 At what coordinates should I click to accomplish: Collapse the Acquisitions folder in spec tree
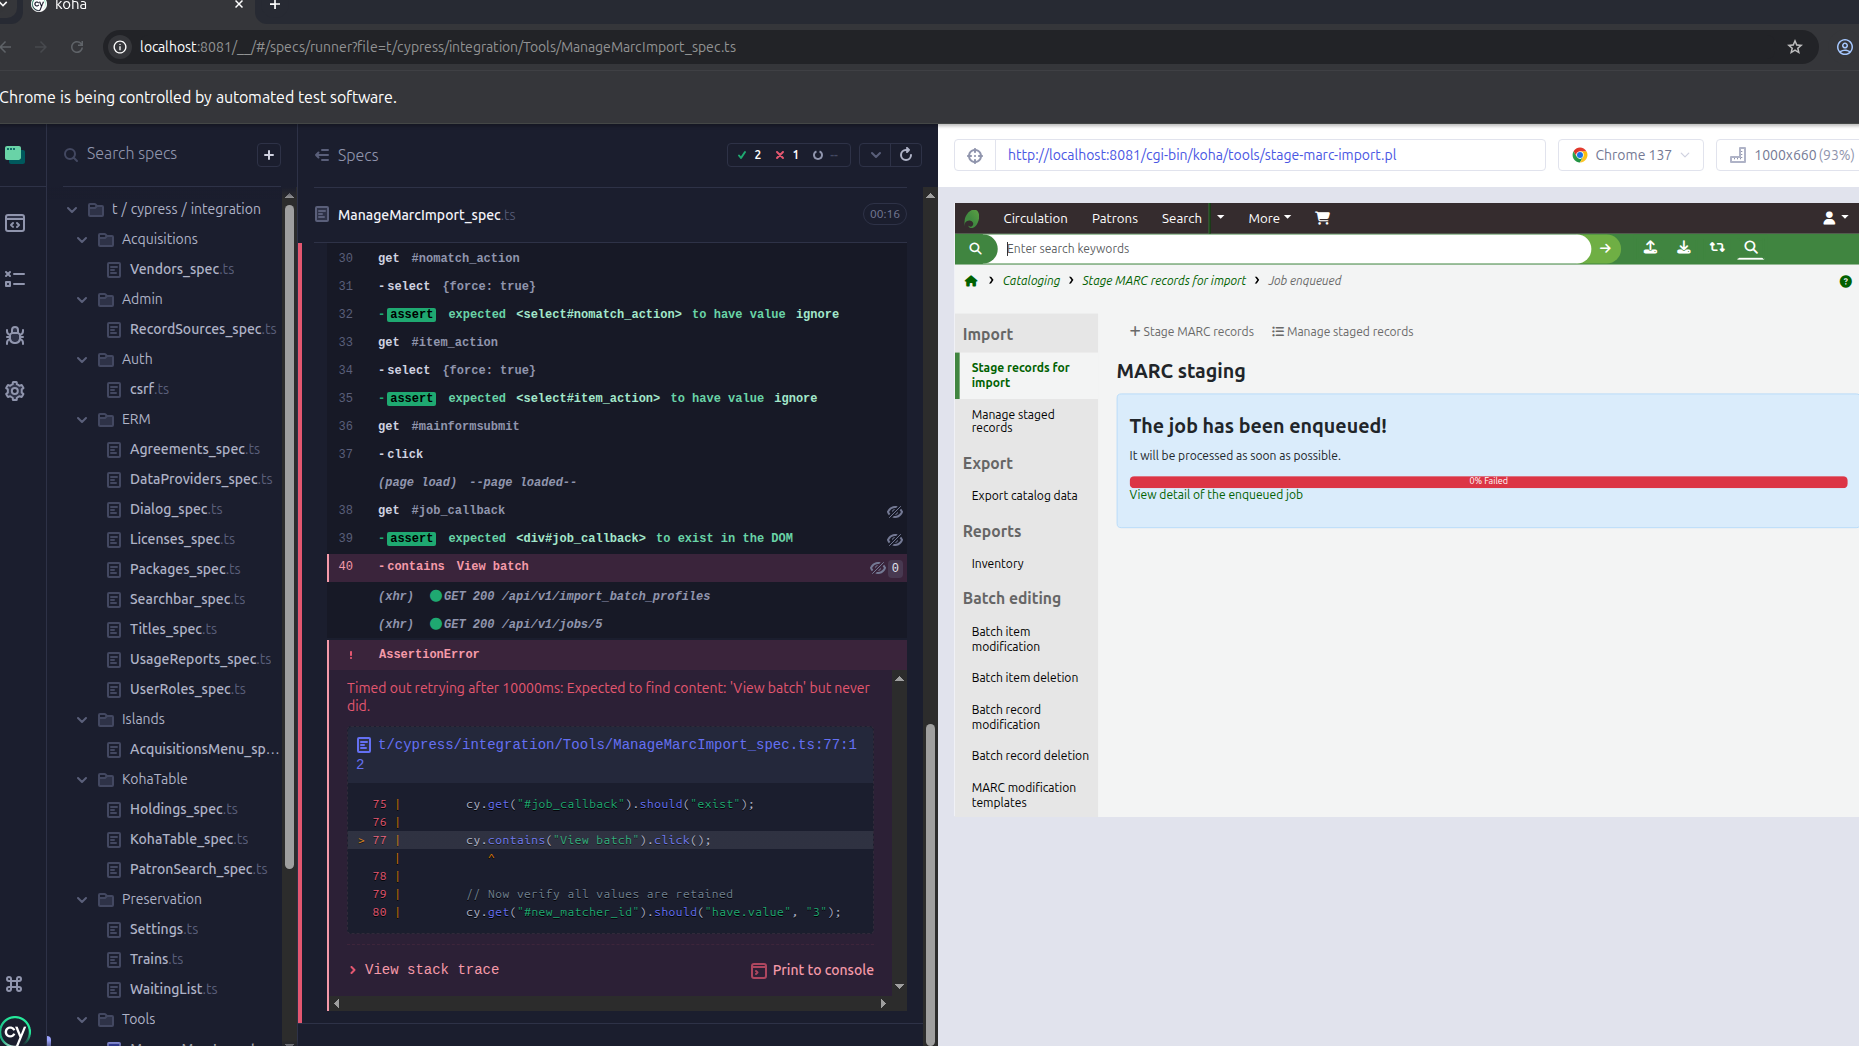pyautogui.click(x=83, y=239)
